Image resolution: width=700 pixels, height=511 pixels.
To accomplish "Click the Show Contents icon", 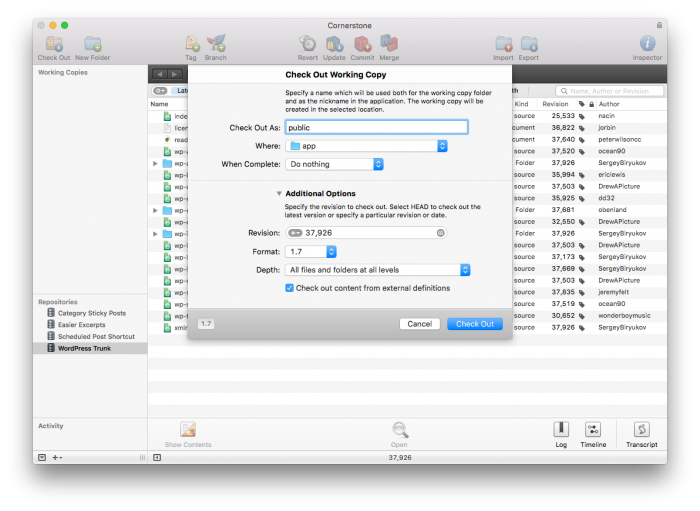I will 188,430.
